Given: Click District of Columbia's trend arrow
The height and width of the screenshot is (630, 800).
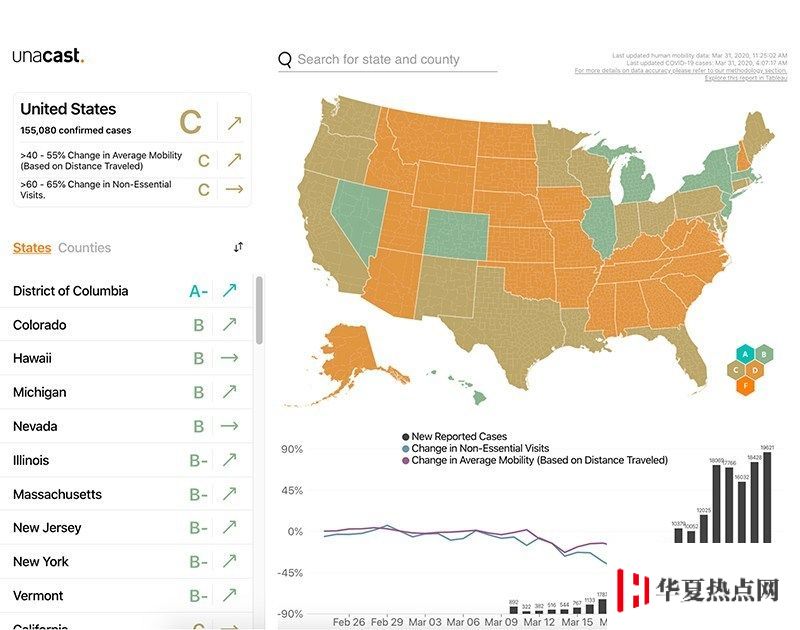Looking at the screenshot, I should tap(230, 291).
